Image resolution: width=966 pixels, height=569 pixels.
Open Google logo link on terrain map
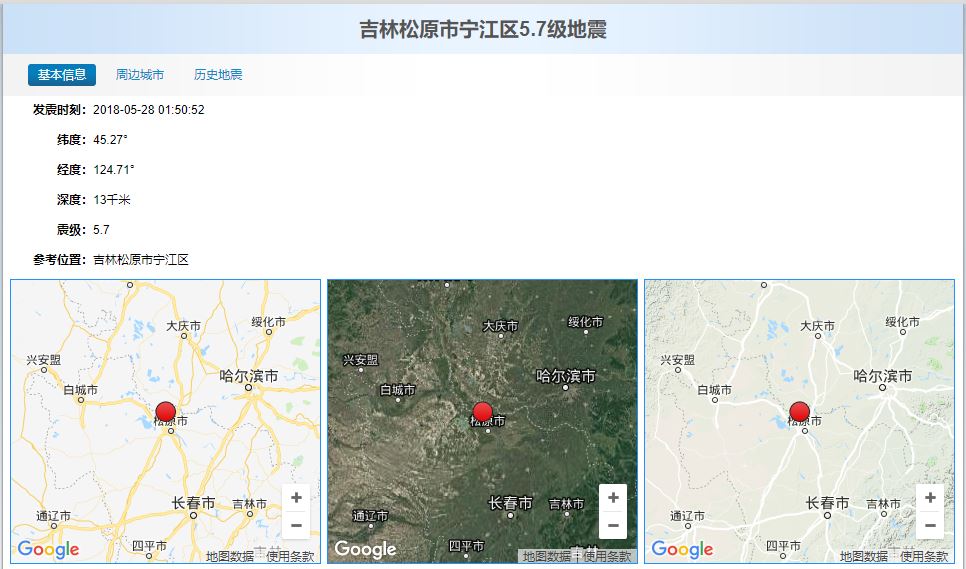682,549
